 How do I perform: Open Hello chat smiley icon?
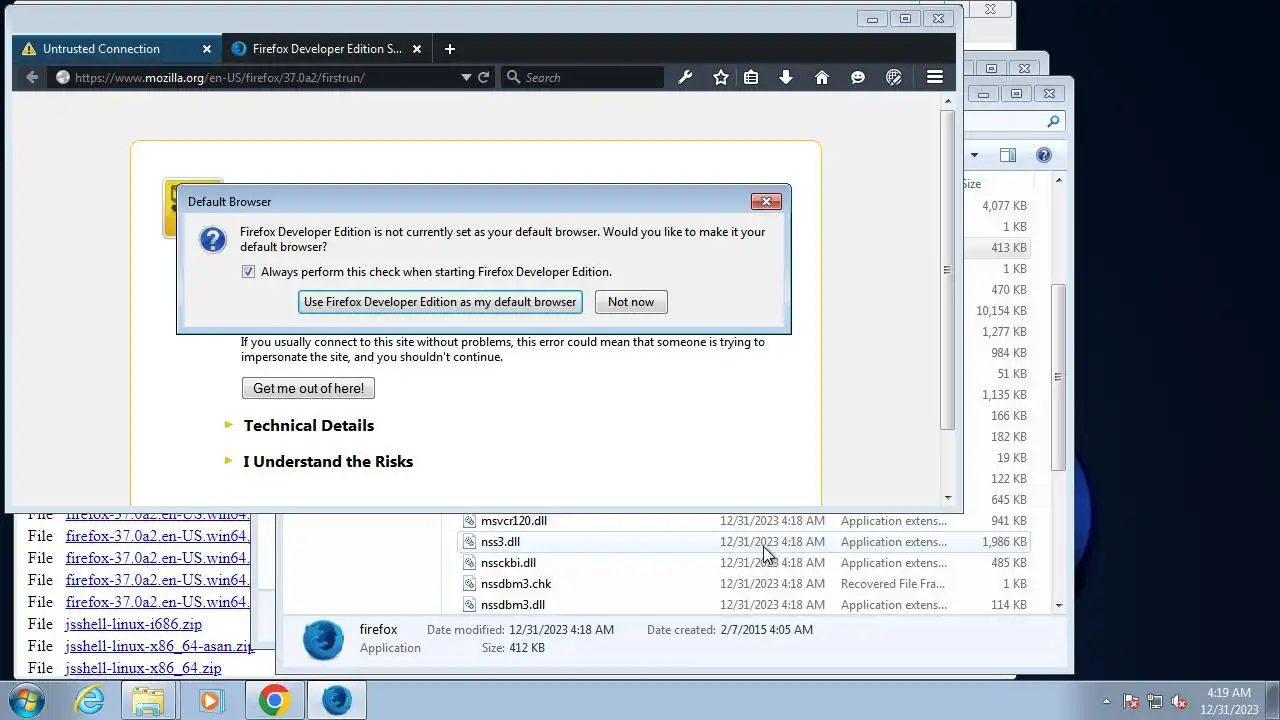tap(858, 77)
